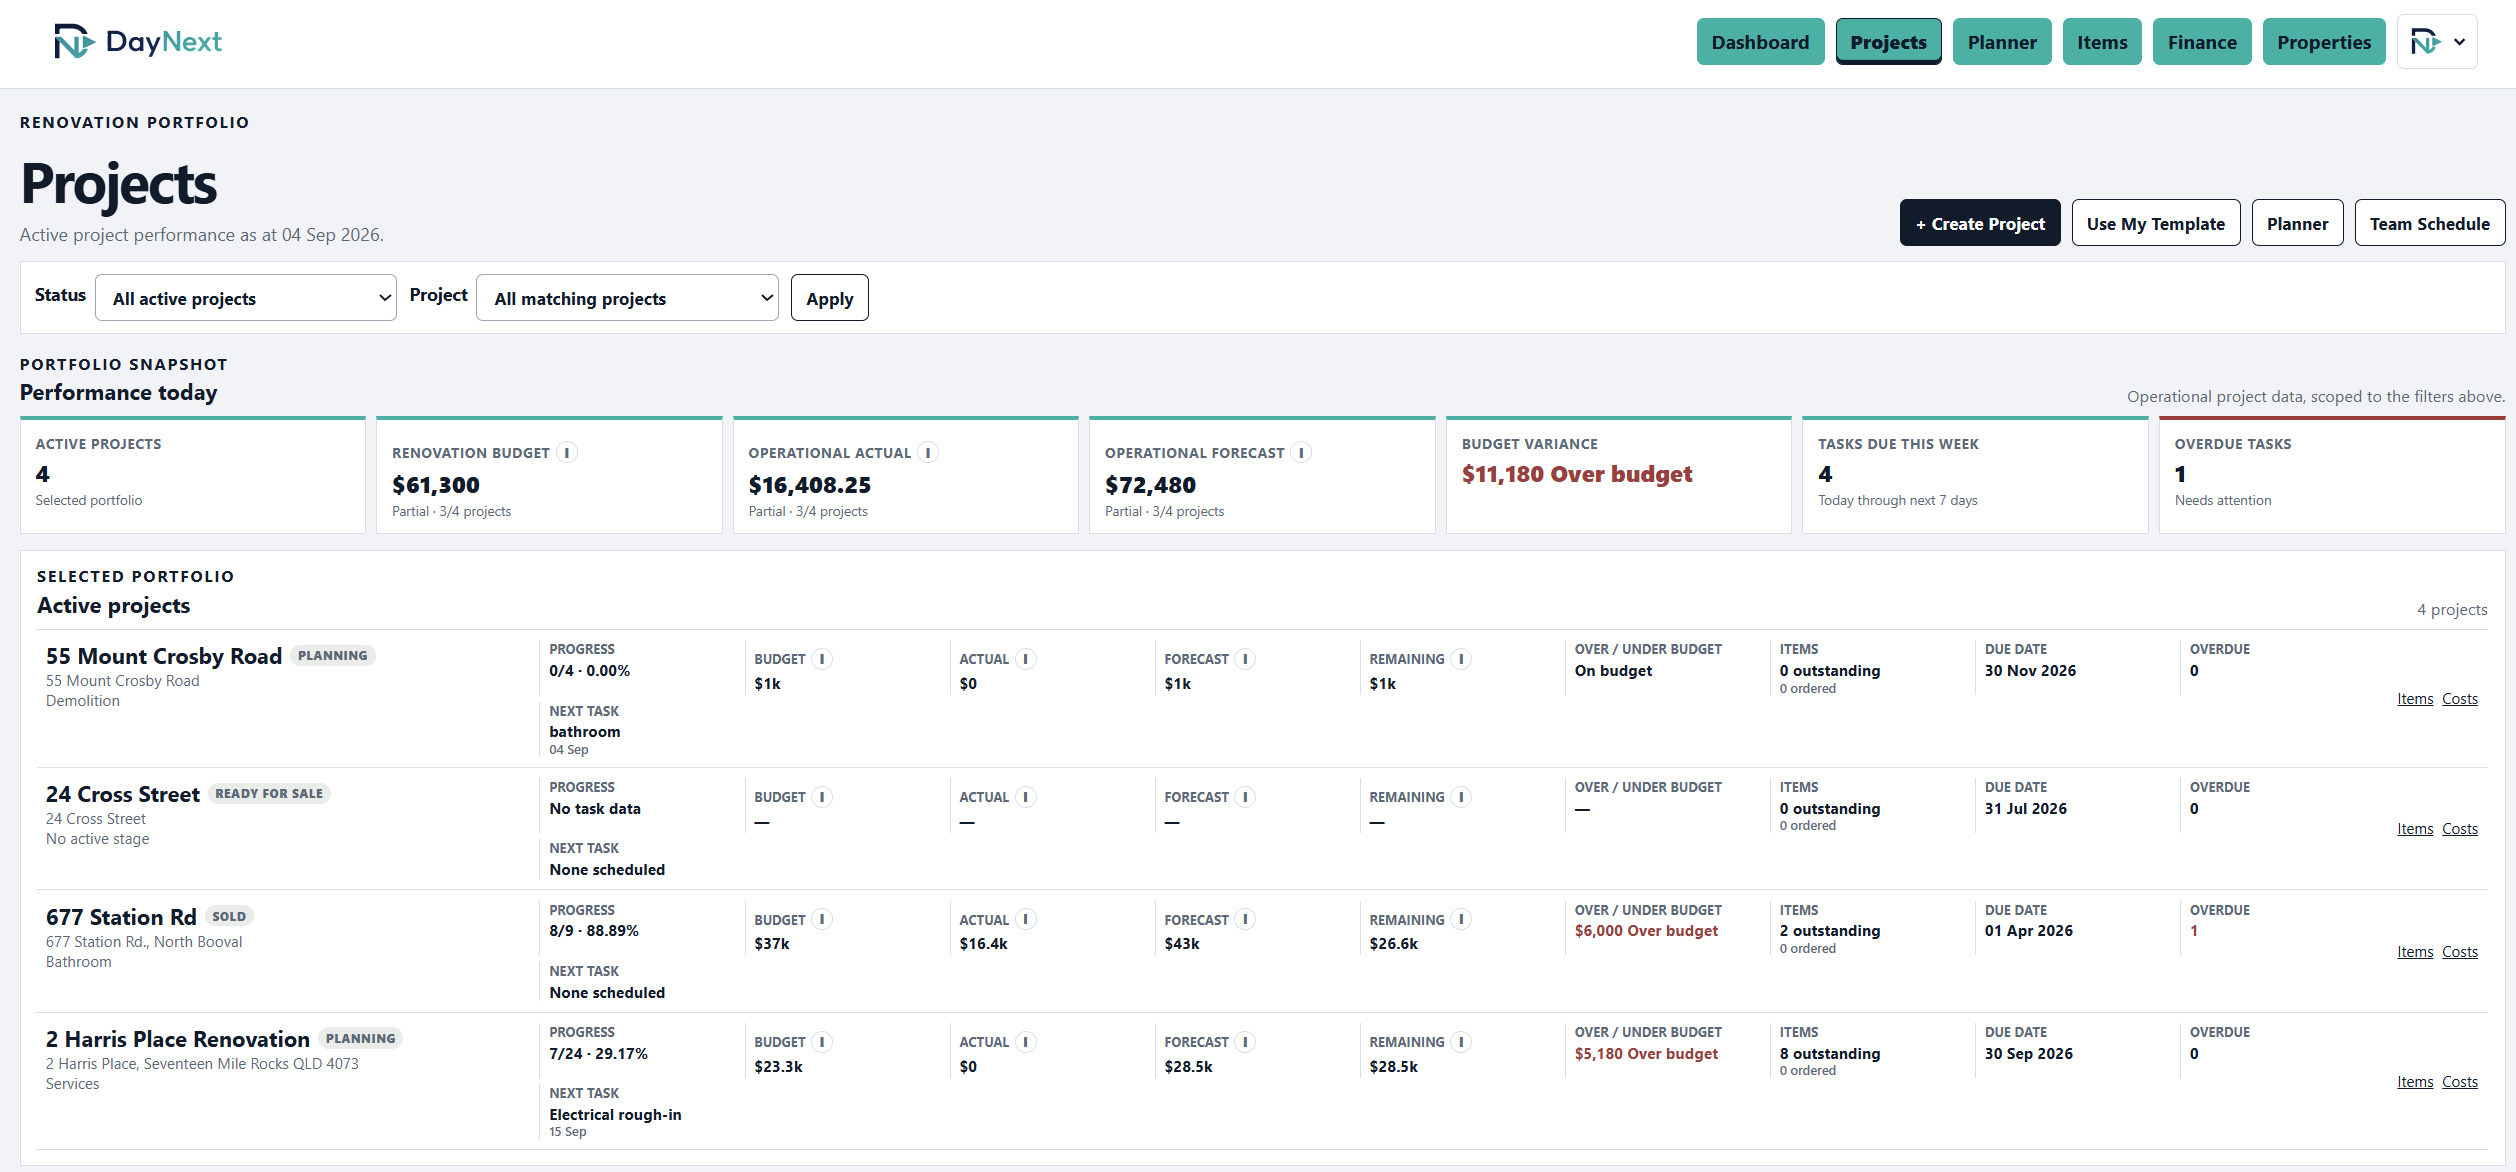Open the 55 Mount Crosby Road project title

tap(164, 656)
